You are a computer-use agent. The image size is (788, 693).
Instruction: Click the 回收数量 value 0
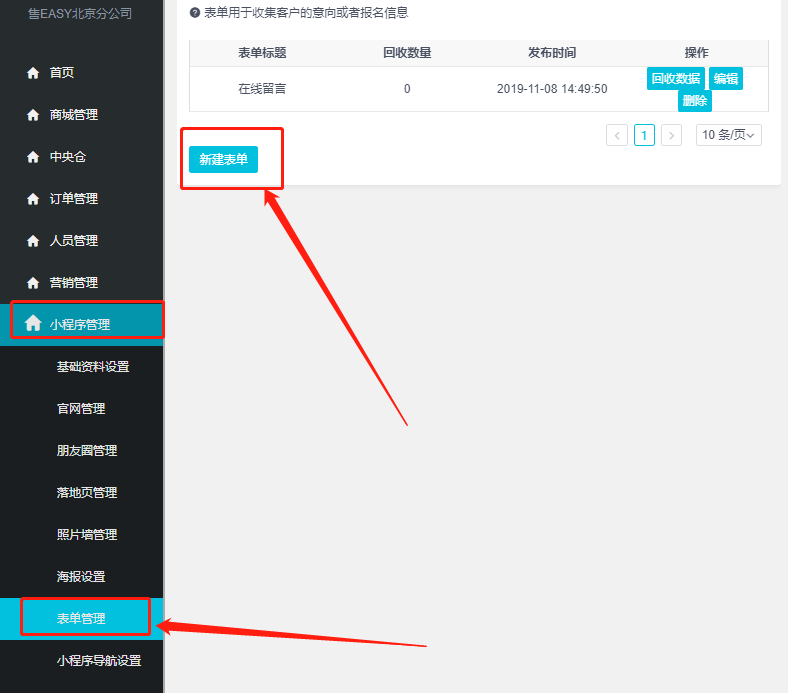point(407,89)
